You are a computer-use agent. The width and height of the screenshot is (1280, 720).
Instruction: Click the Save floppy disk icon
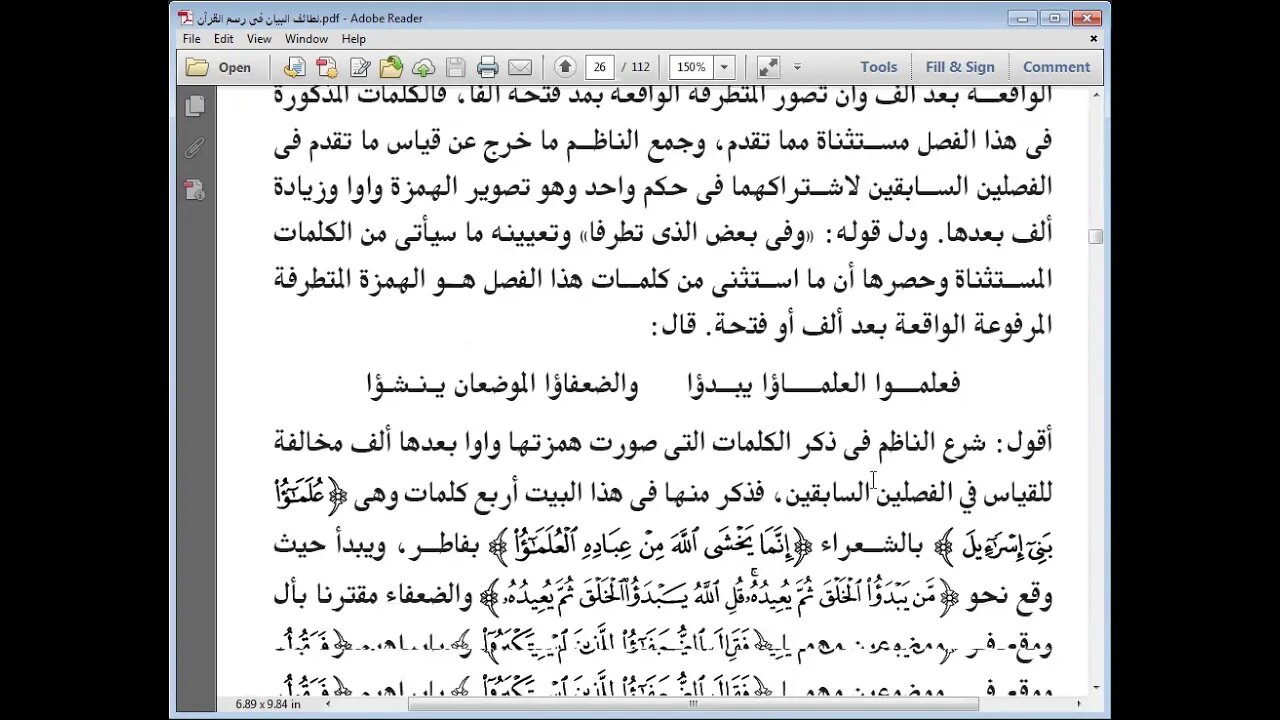click(x=455, y=67)
